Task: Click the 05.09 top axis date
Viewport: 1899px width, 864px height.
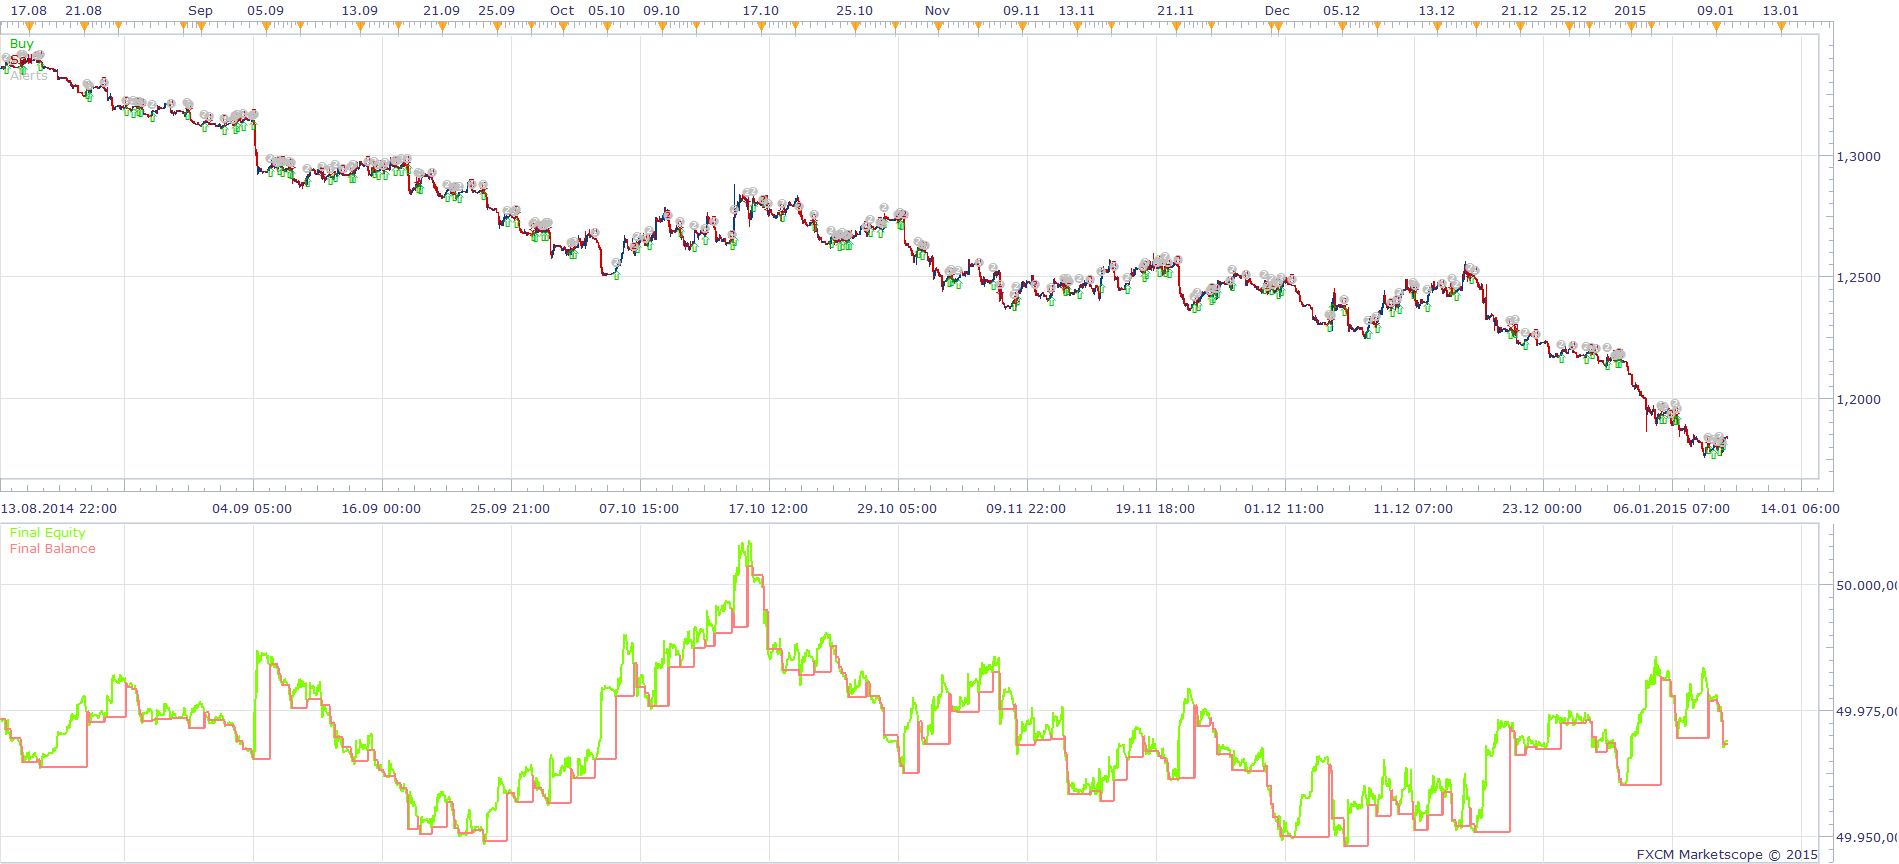Action: click(x=265, y=11)
